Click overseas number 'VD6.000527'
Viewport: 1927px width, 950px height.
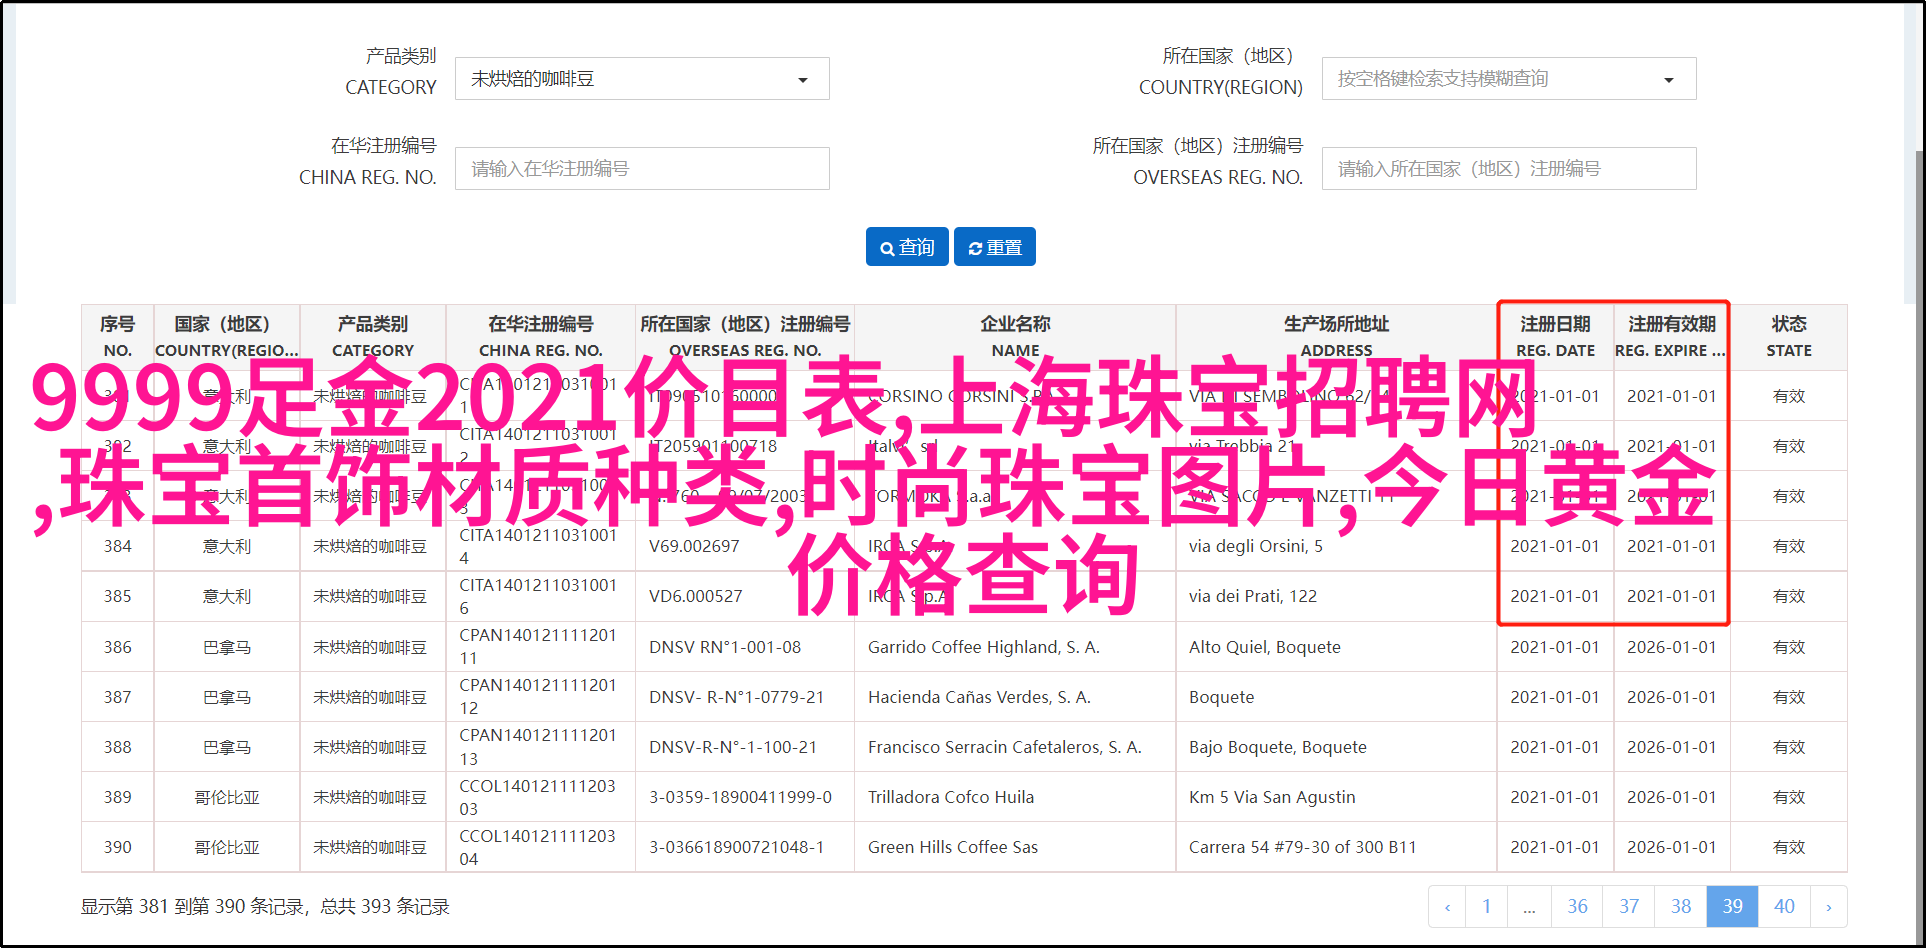696,596
